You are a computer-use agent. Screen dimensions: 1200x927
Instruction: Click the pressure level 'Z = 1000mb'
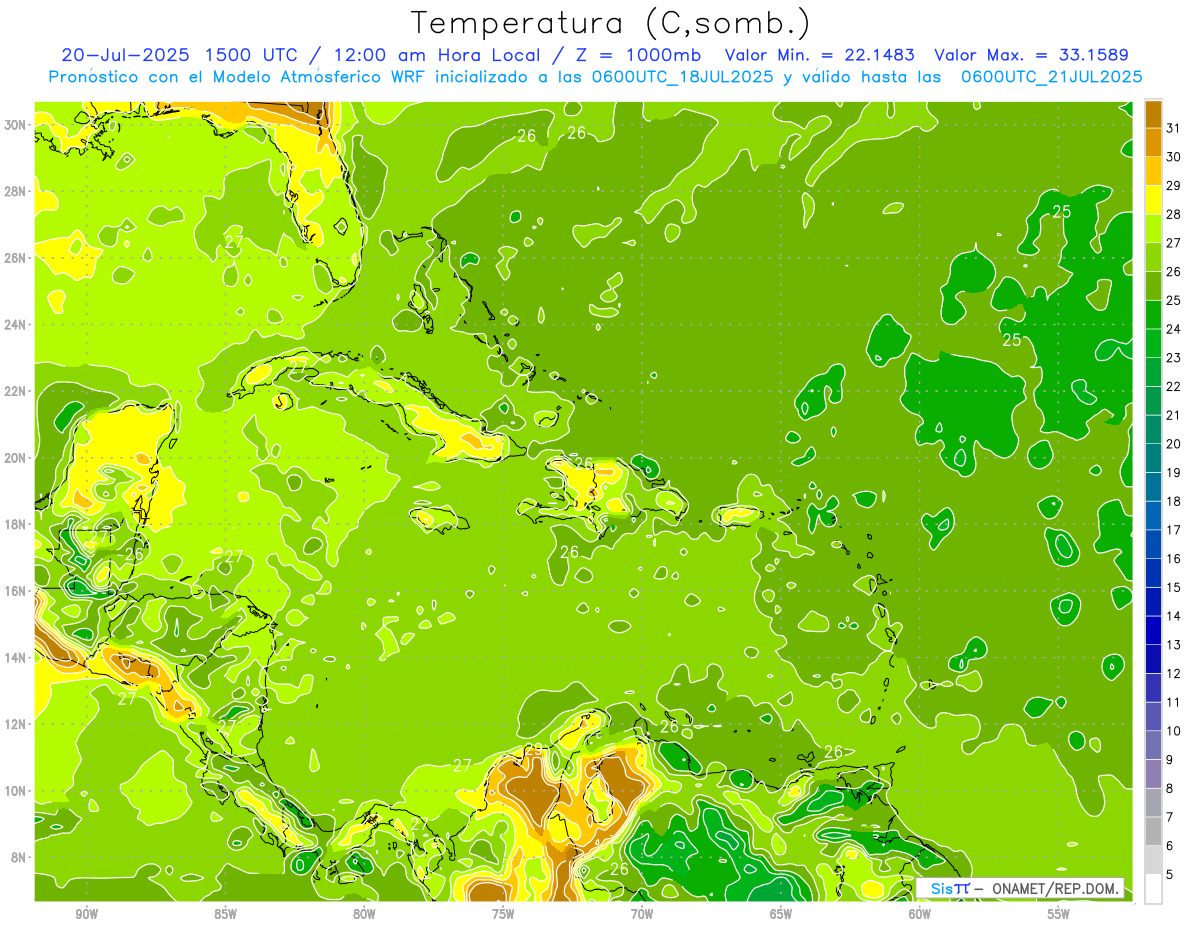click(638, 55)
